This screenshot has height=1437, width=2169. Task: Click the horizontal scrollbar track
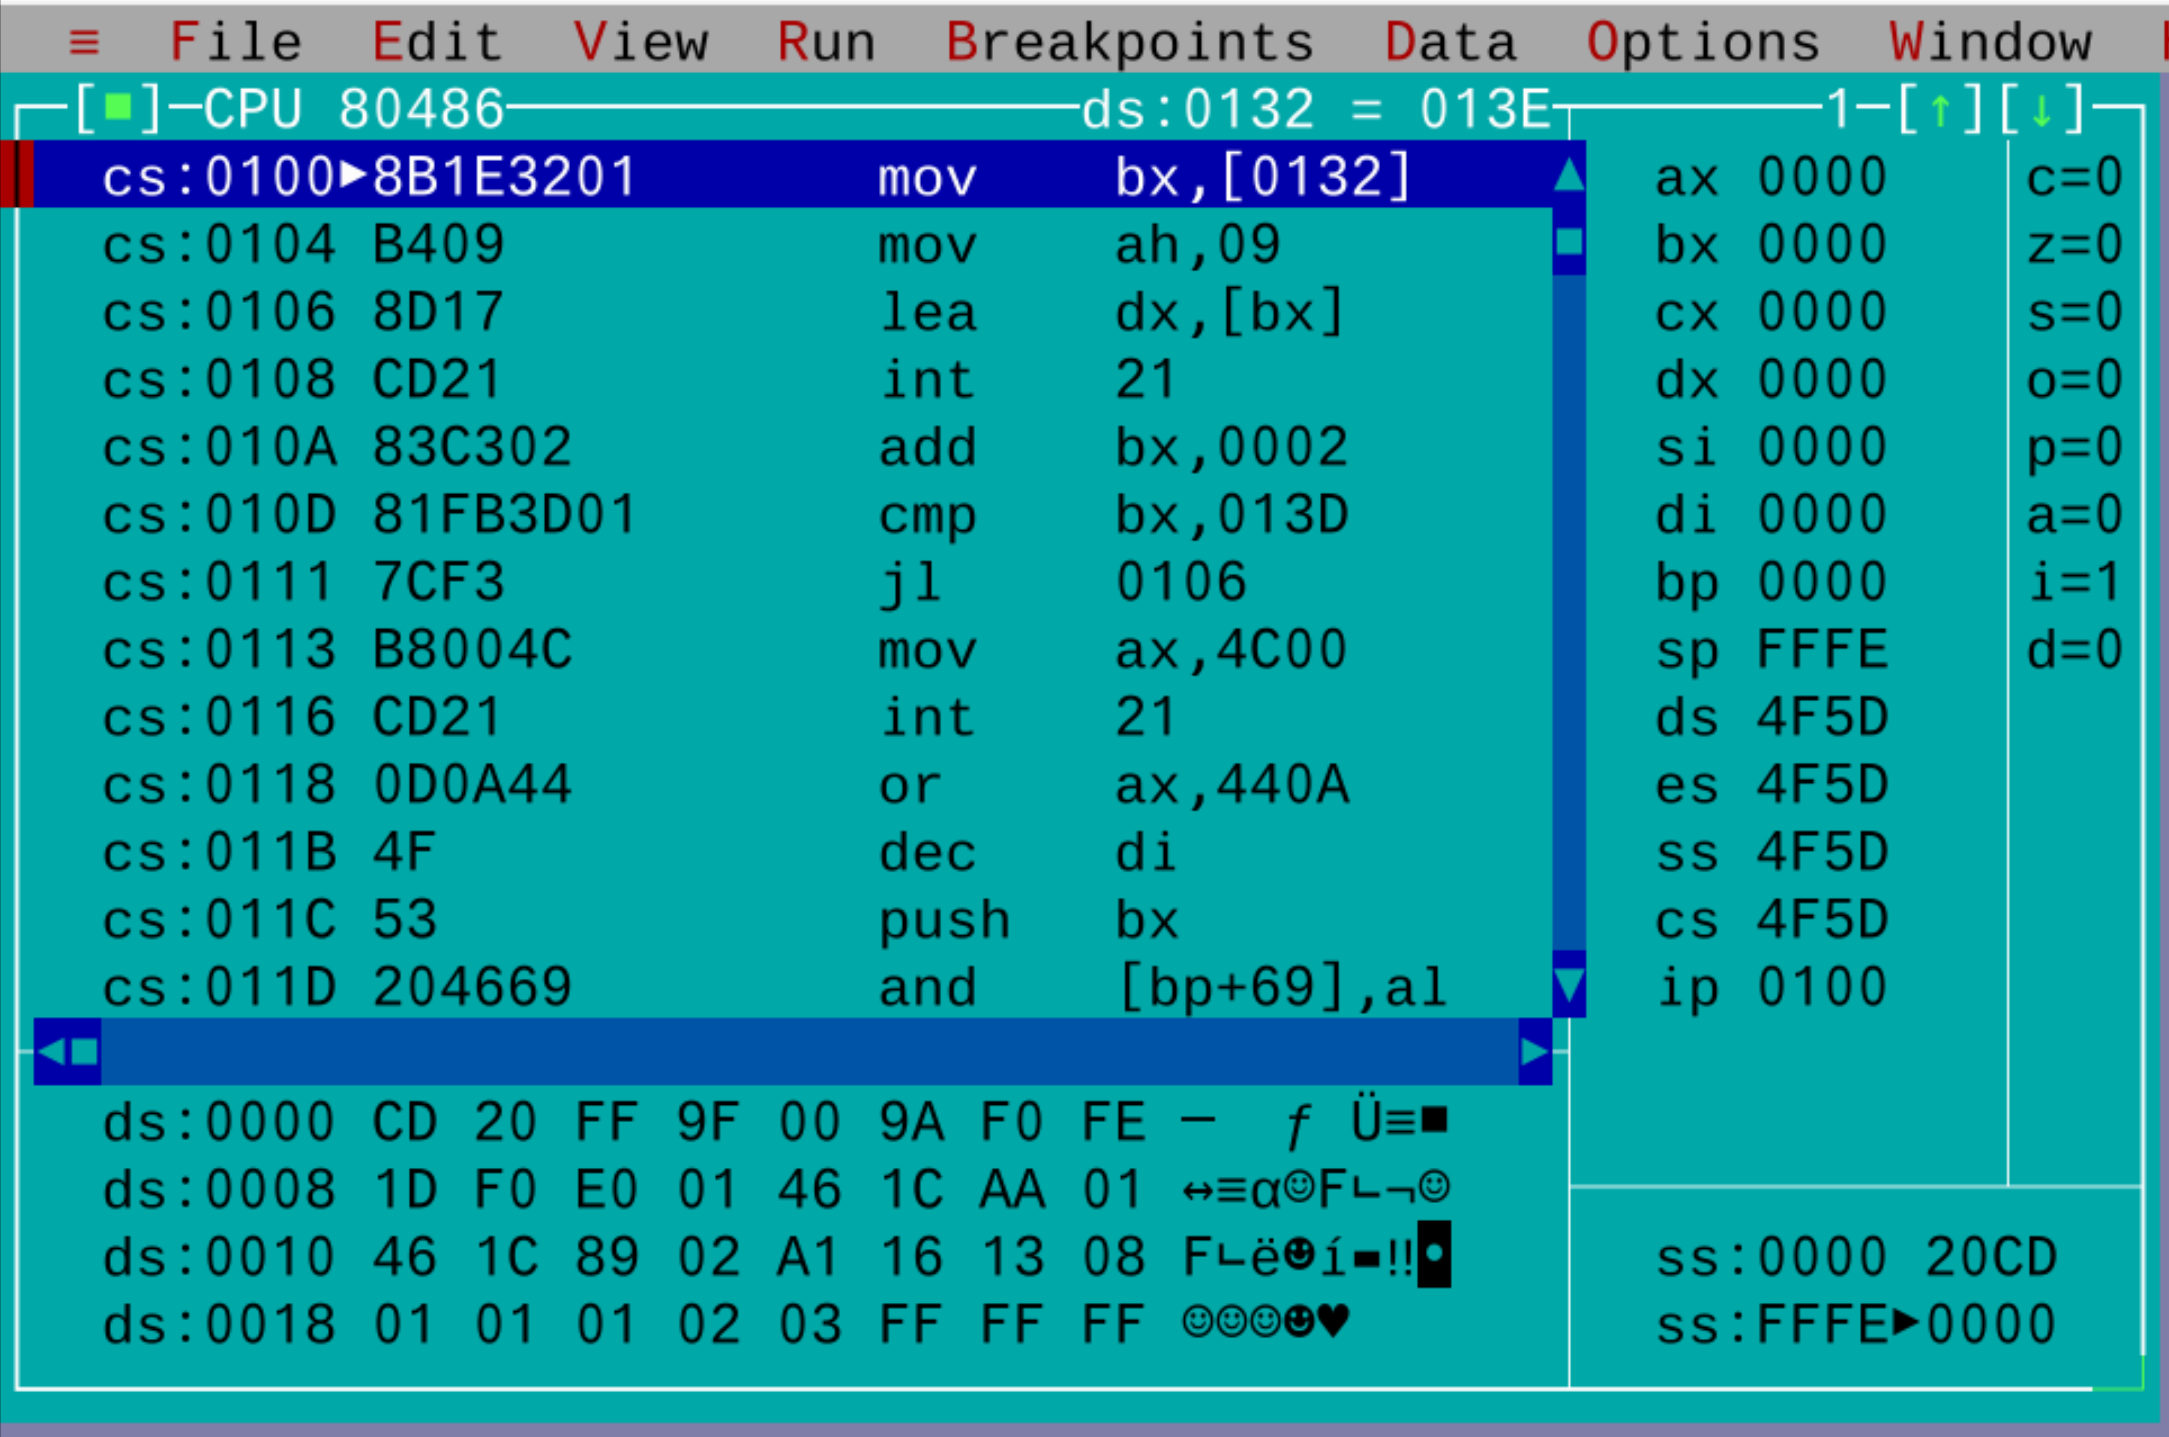[810, 1051]
